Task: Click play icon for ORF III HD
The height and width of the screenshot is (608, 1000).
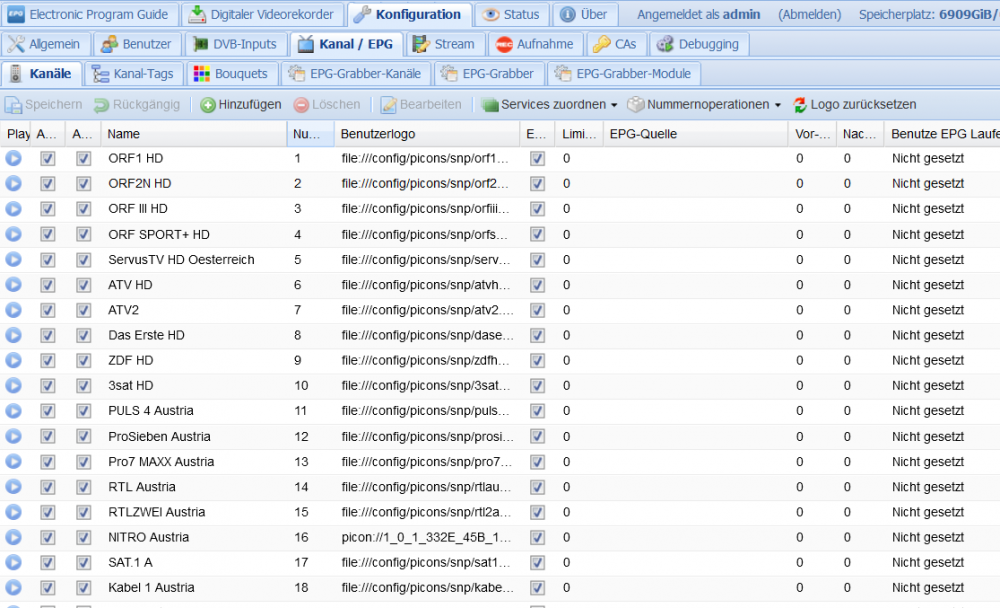Action: coord(13,209)
